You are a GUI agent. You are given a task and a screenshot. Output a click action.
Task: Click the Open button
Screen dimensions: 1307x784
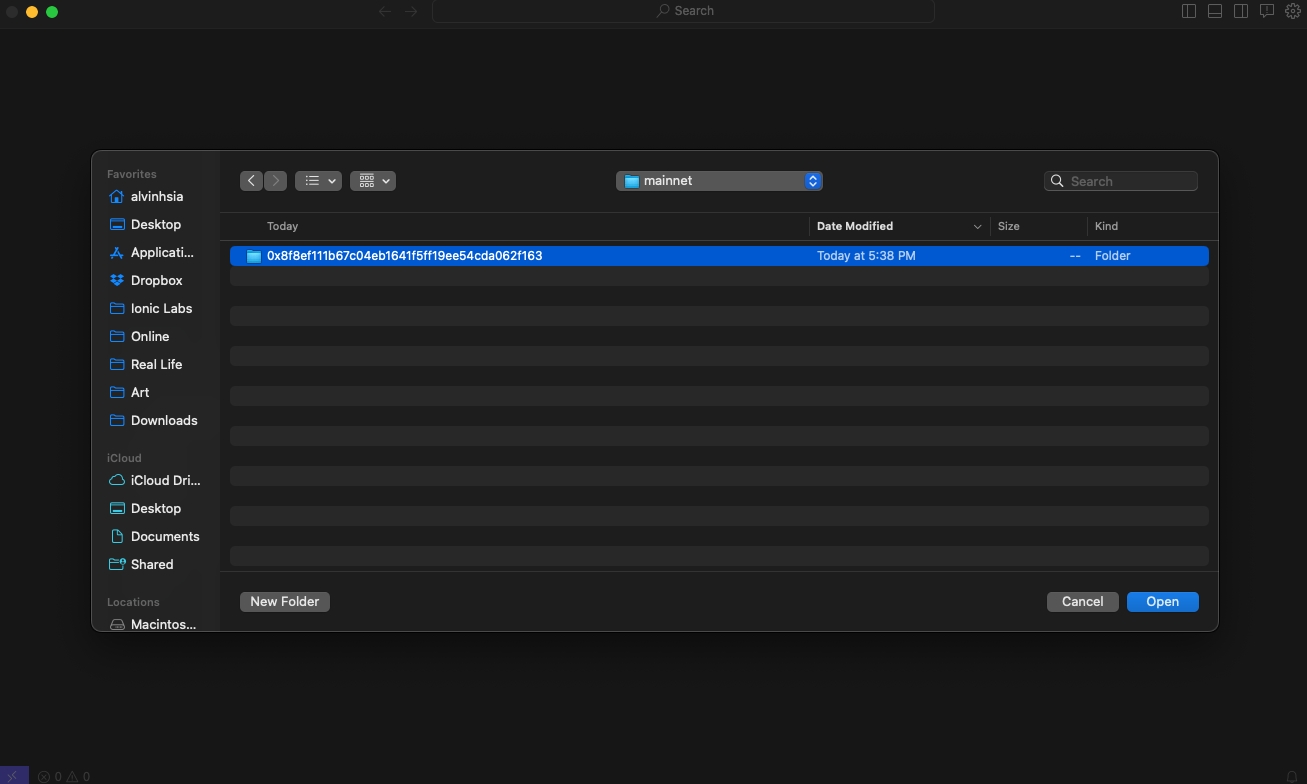point(1163,601)
